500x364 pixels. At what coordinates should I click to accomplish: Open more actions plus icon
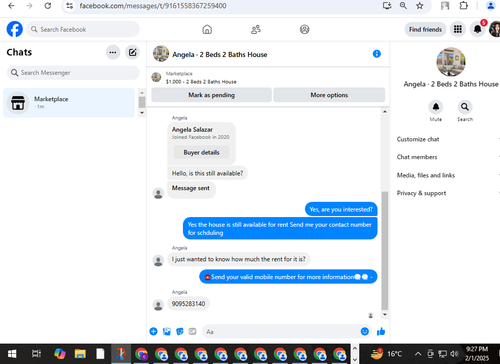coord(153,331)
